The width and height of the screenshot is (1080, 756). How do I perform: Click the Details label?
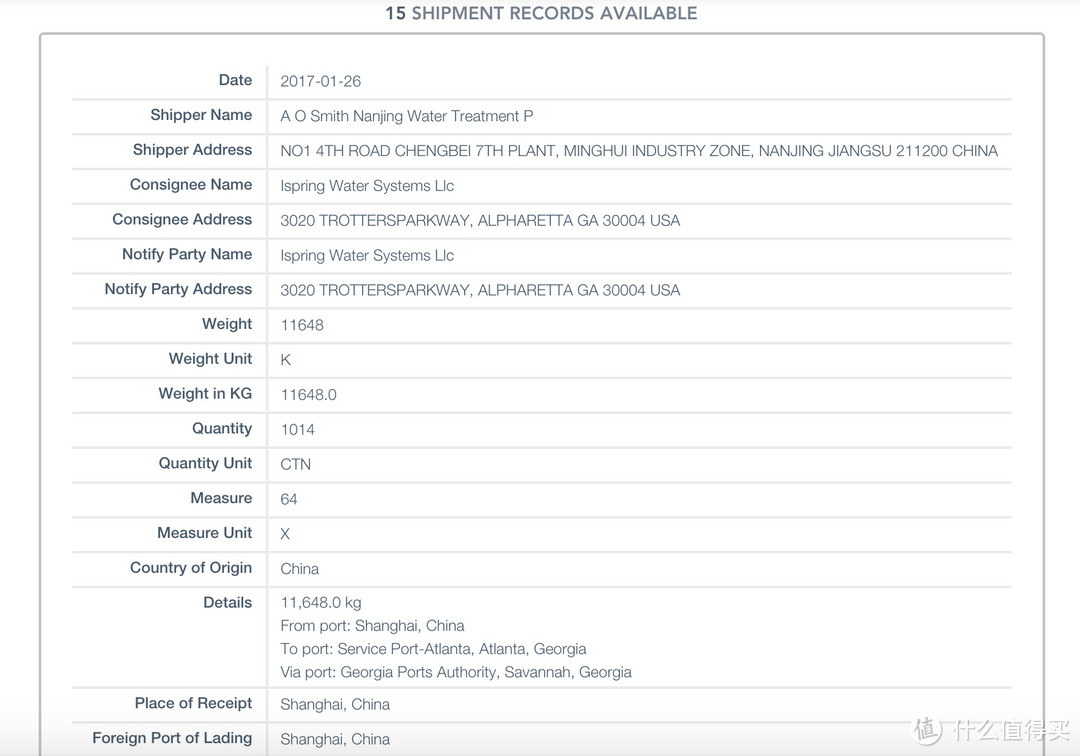227,602
